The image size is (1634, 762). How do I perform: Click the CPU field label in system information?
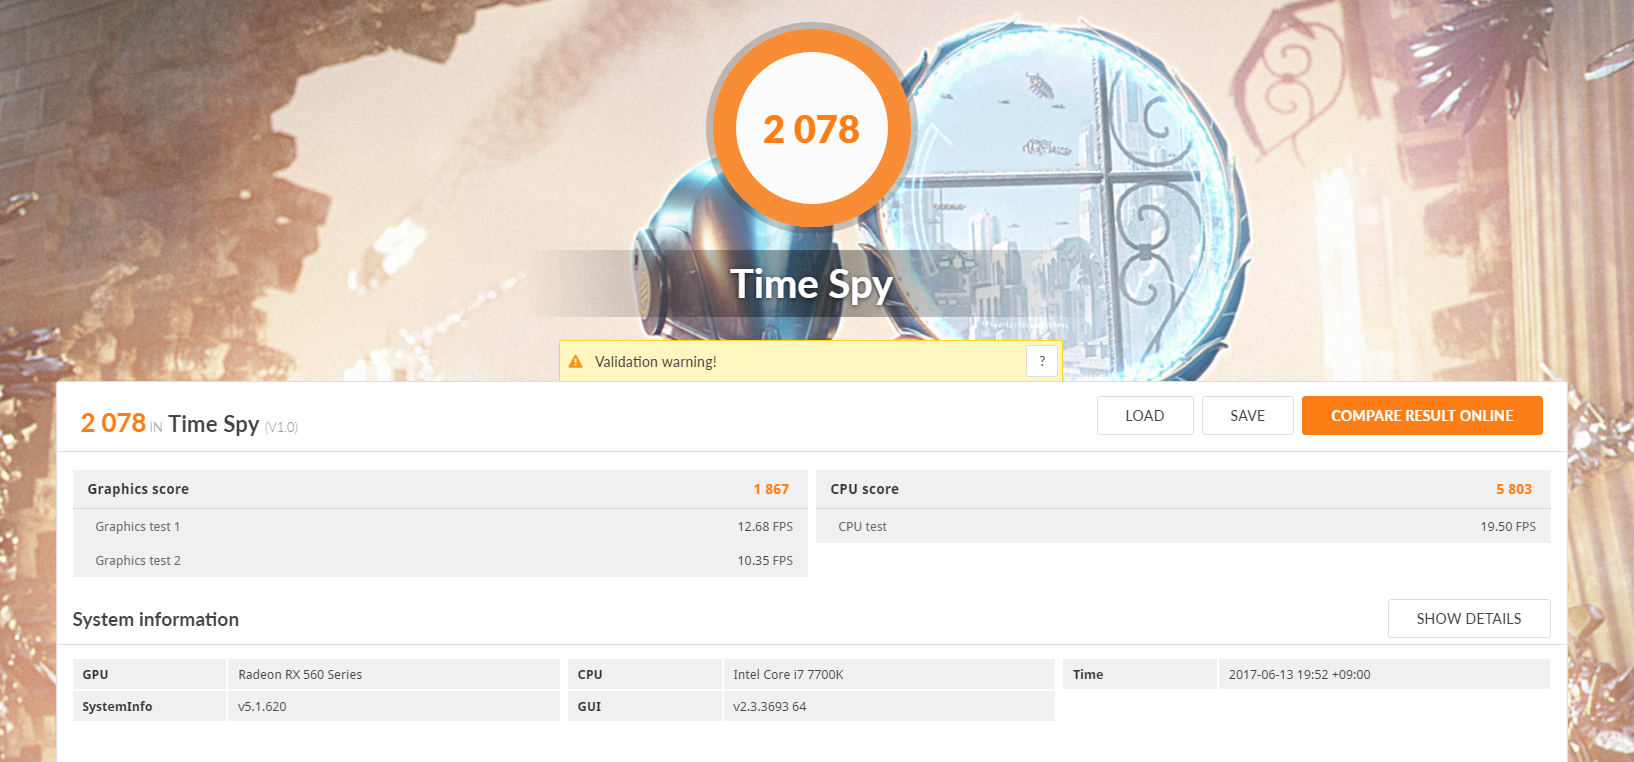(x=590, y=675)
